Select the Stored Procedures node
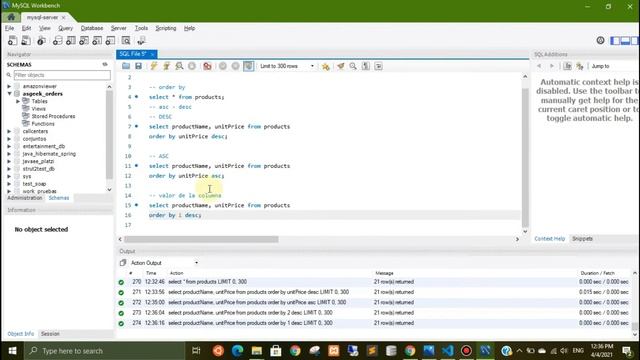The height and width of the screenshot is (360, 640). (x=53, y=116)
